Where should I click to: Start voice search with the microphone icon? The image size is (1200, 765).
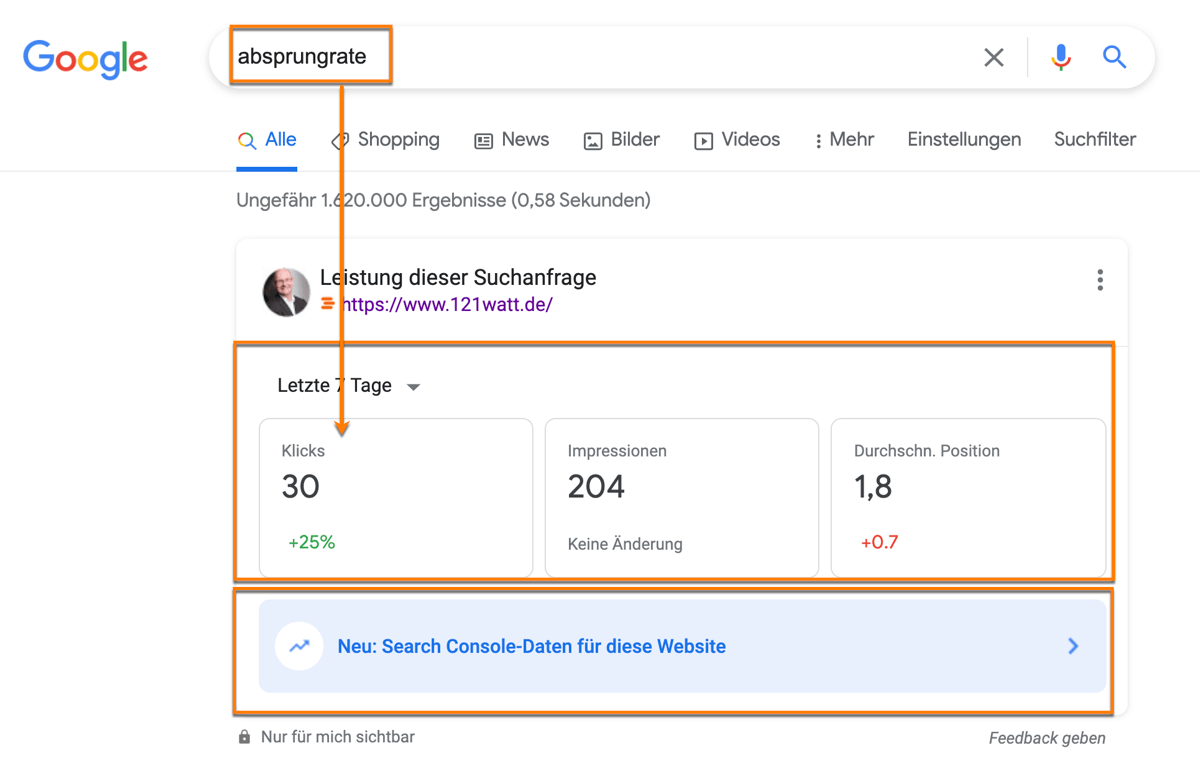coord(1060,57)
